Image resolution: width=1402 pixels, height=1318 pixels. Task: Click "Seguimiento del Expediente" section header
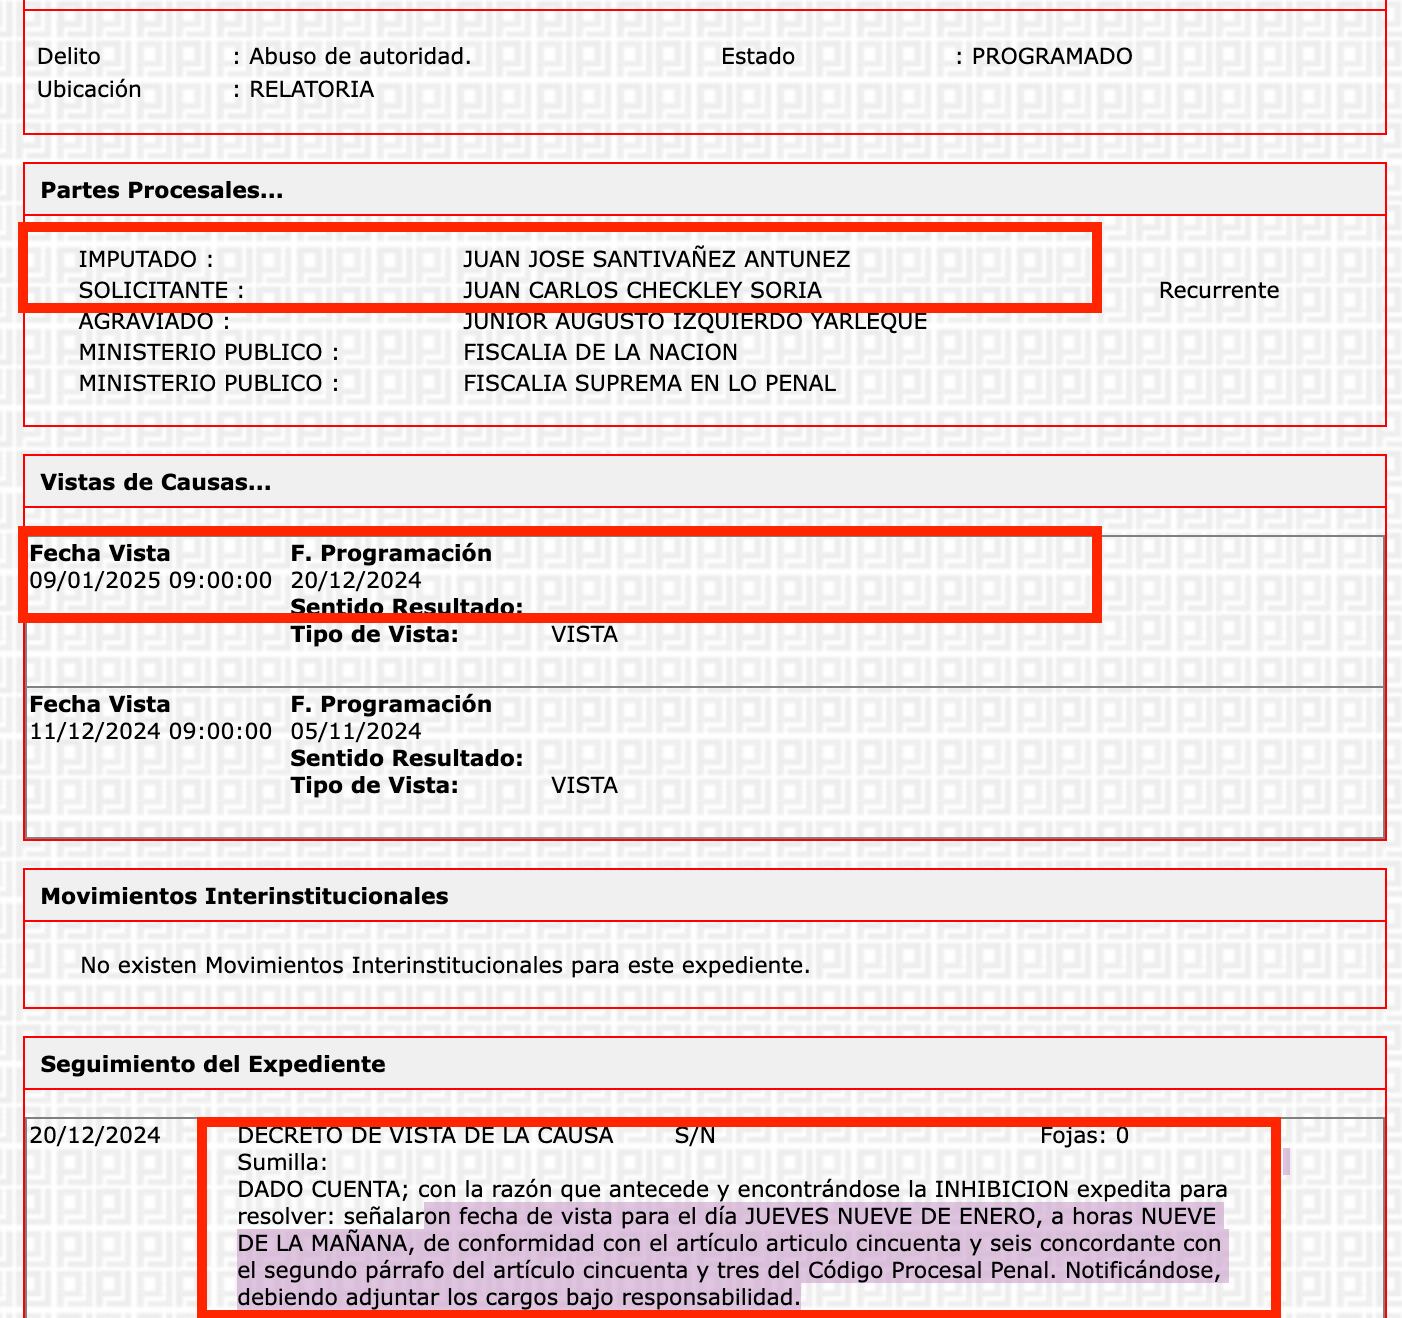213,1065
